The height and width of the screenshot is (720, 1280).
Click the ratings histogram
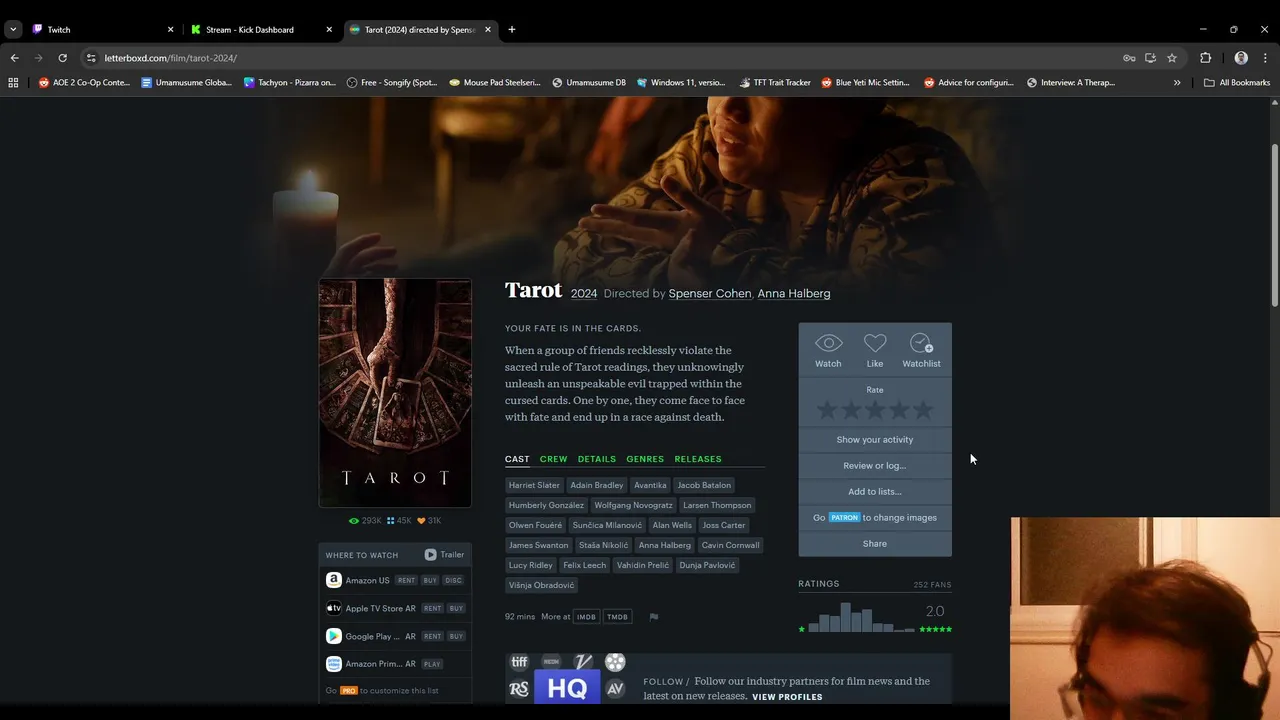(x=861, y=617)
